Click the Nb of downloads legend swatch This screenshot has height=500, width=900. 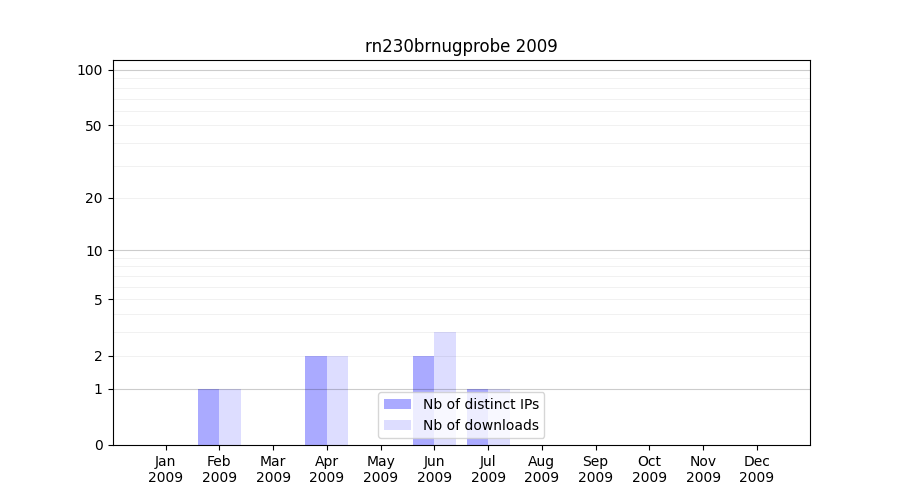click(397, 425)
